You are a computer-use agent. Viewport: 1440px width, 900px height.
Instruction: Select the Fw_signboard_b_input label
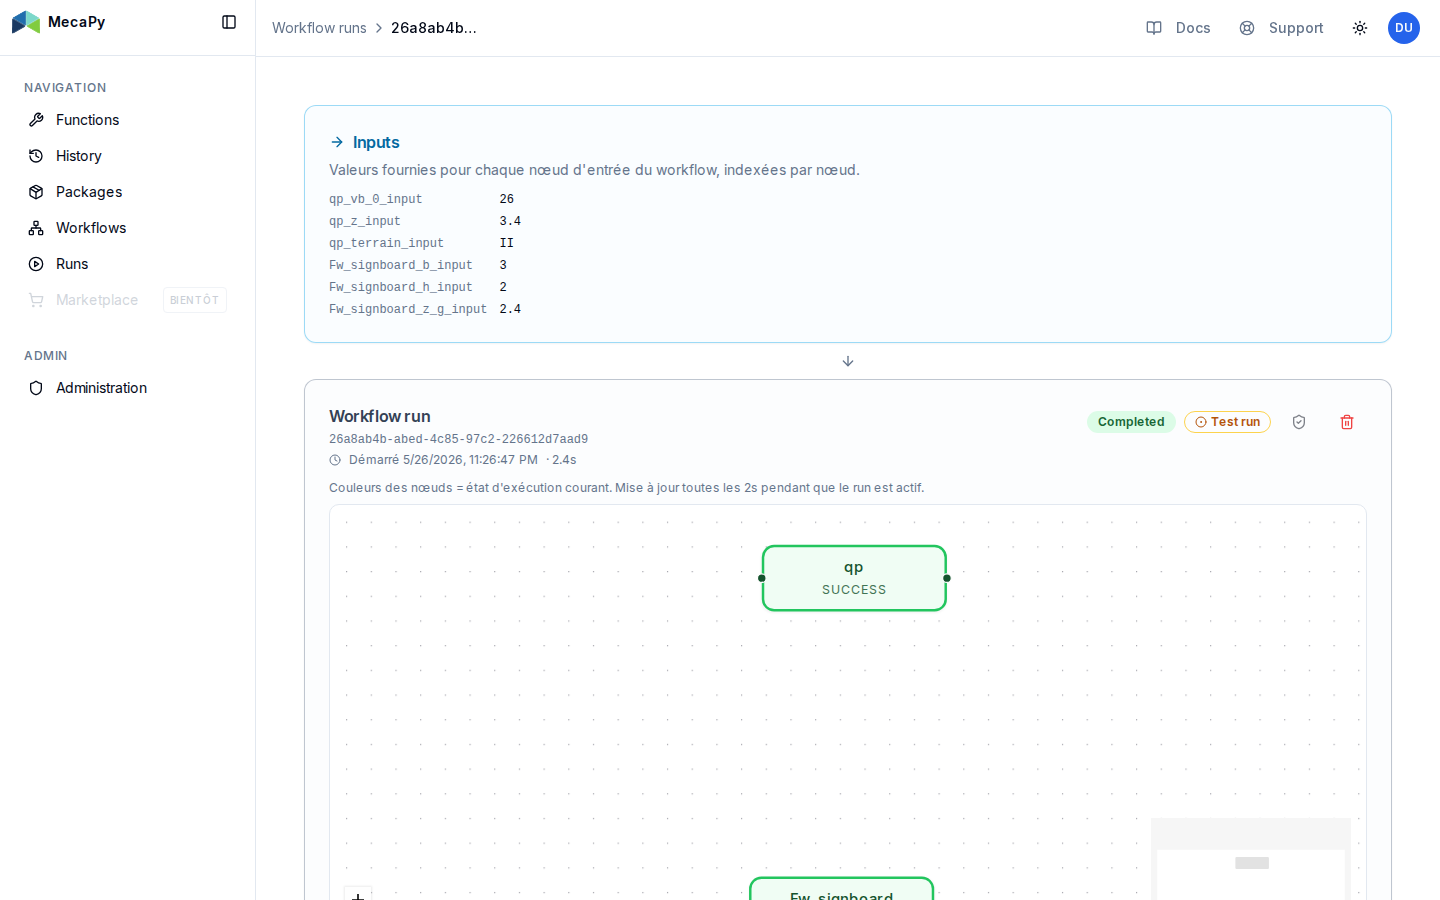coord(401,265)
